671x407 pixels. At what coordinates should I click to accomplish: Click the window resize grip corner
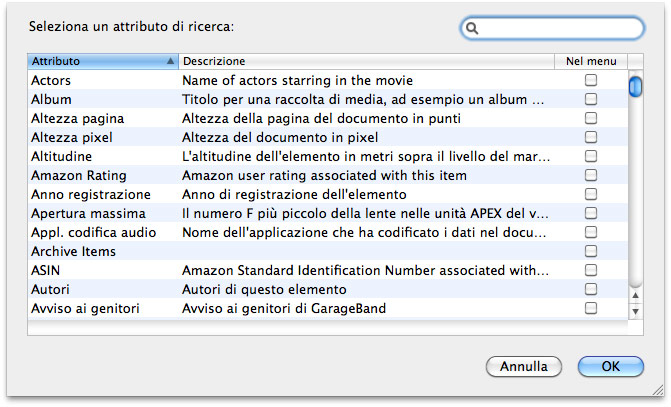click(658, 389)
